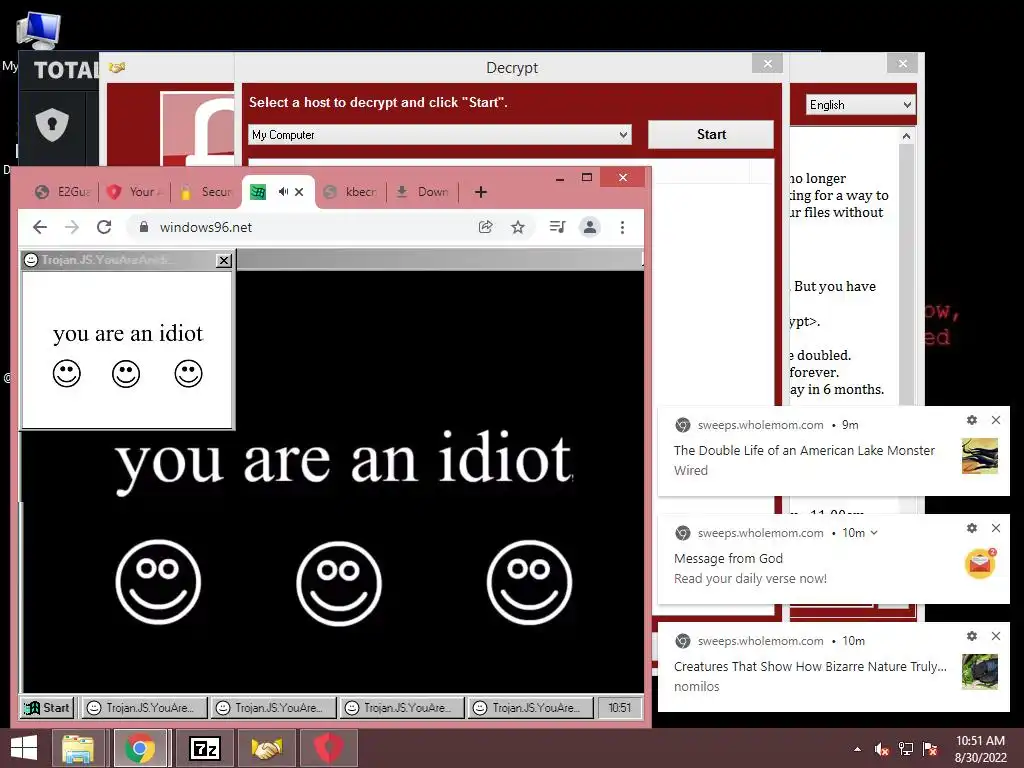This screenshot has width=1024, height=768.
Task: Select first Trojan.JS.YouAre taskbar entry
Action: click(143, 707)
